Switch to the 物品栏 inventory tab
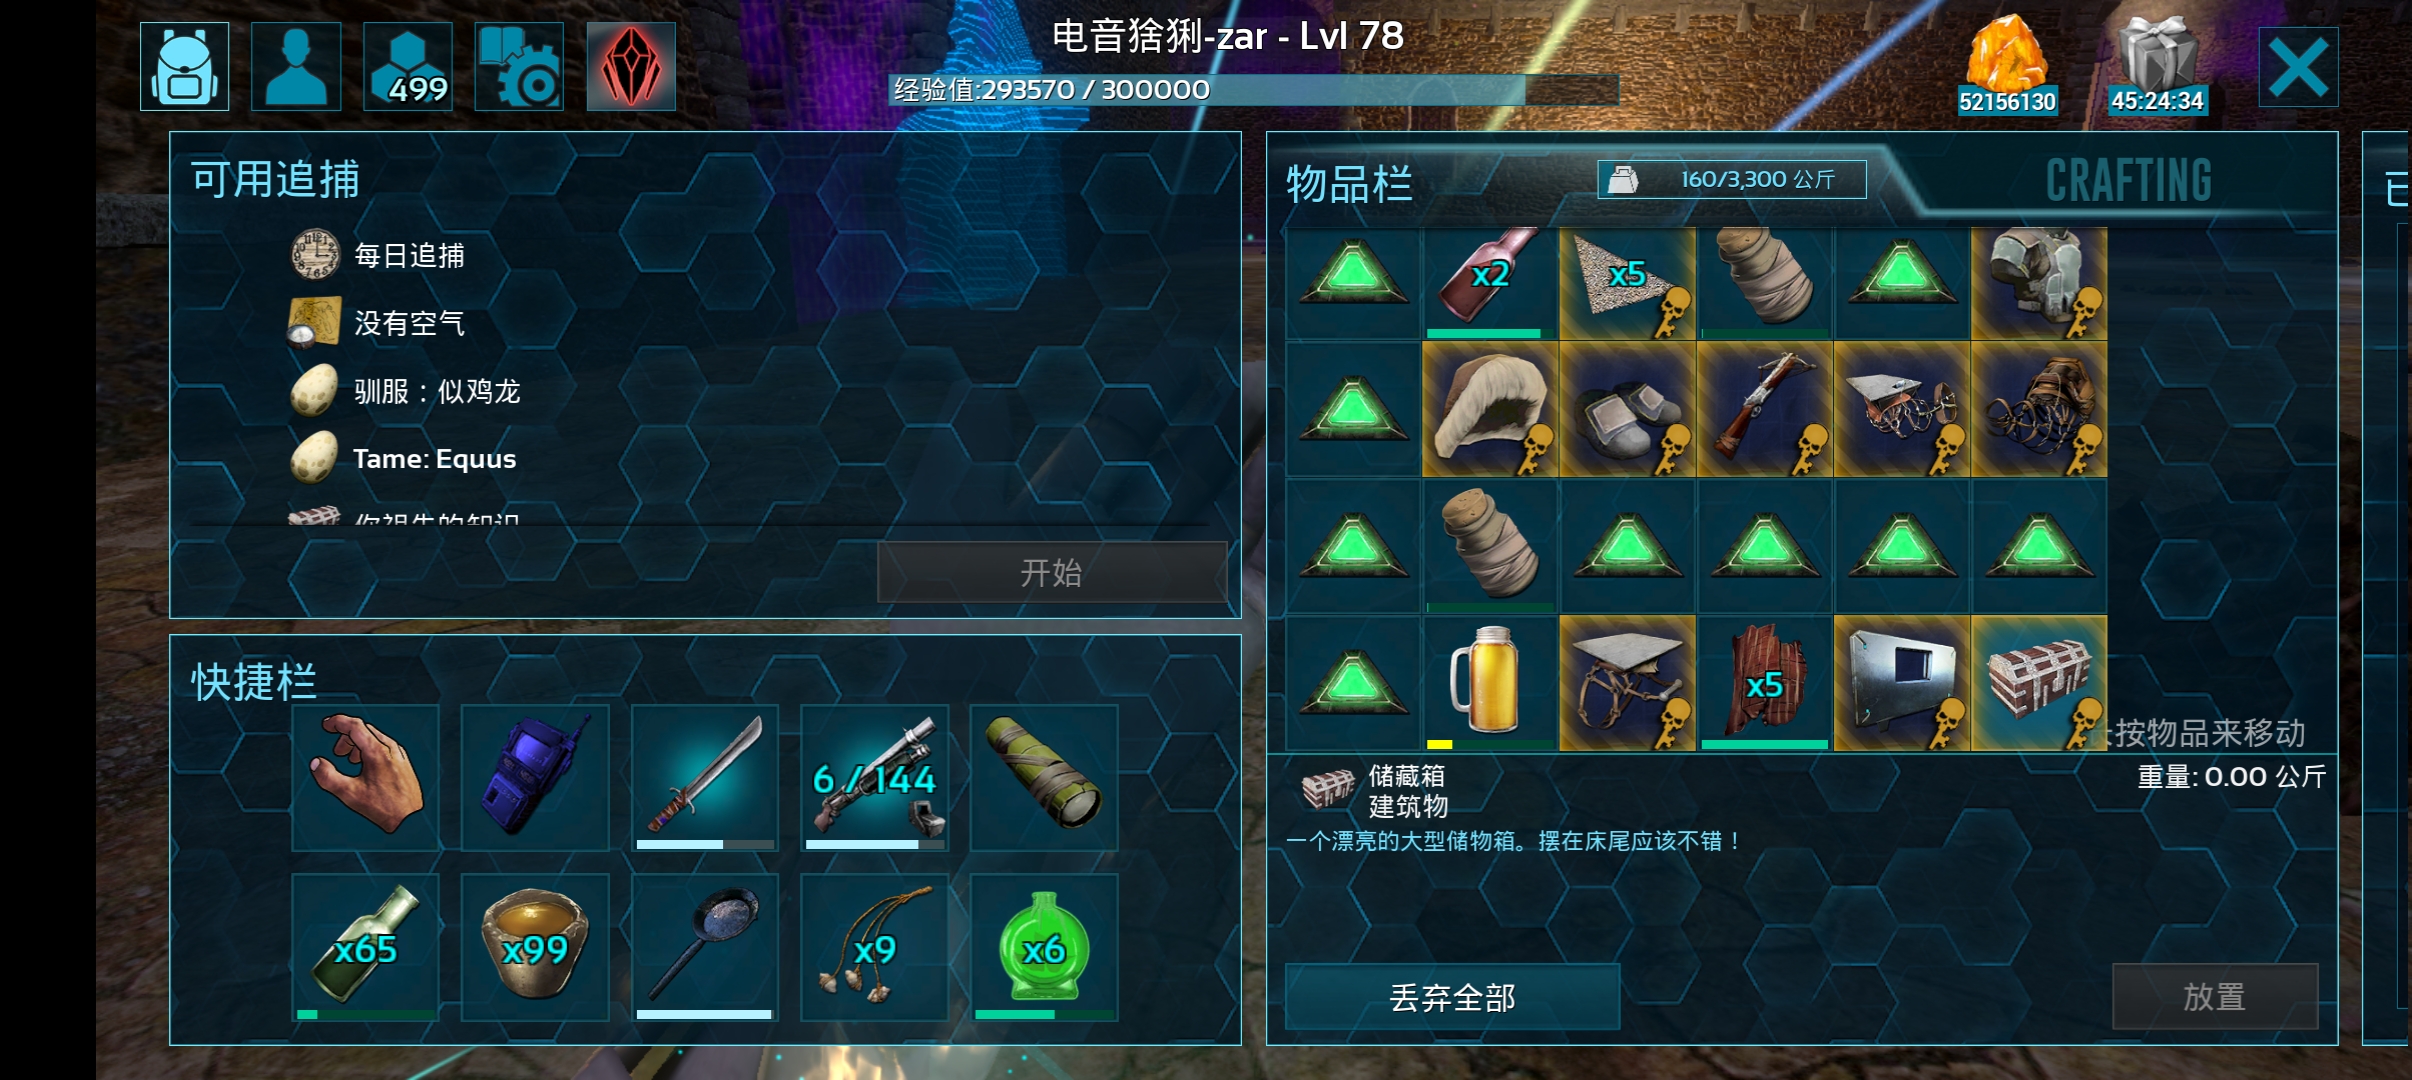The width and height of the screenshot is (2412, 1080). click(x=1349, y=184)
